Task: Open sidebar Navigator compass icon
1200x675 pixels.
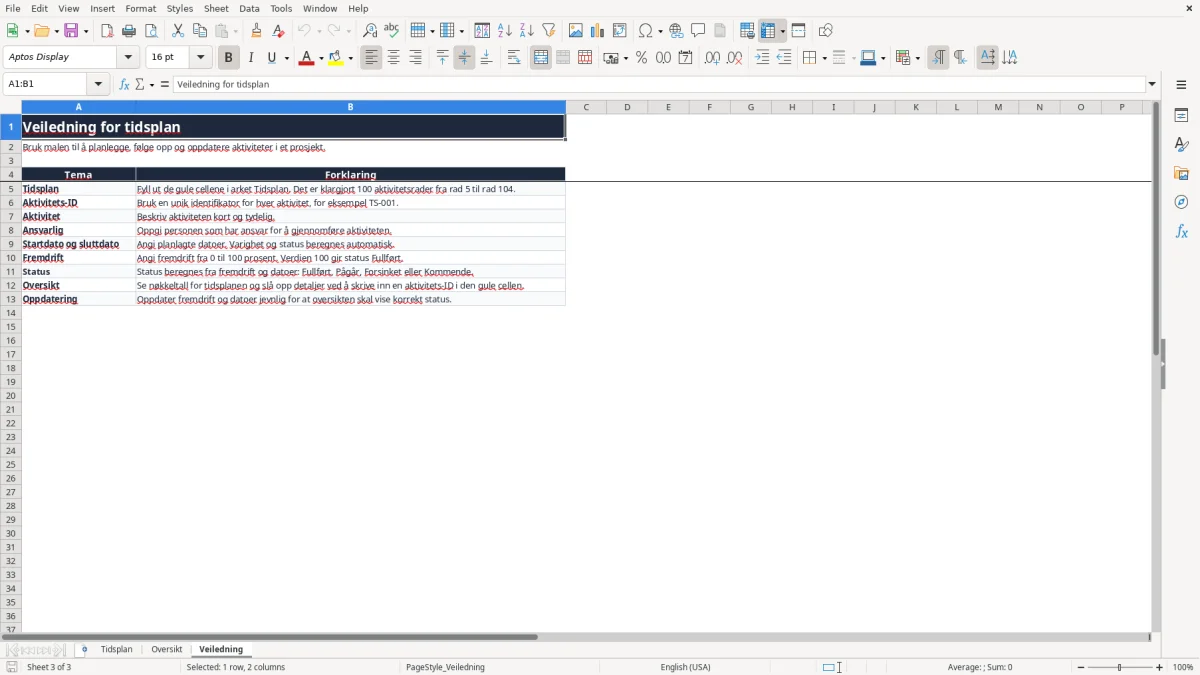Action: click(1181, 202)
